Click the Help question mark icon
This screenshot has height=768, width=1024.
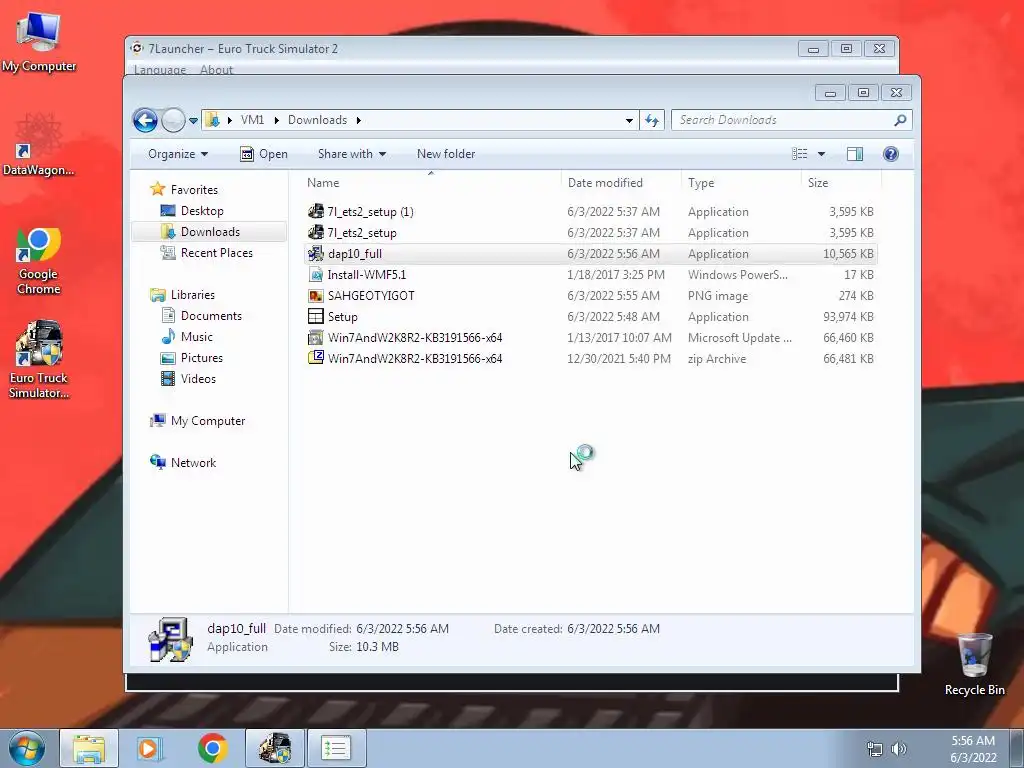coord(890,154)
